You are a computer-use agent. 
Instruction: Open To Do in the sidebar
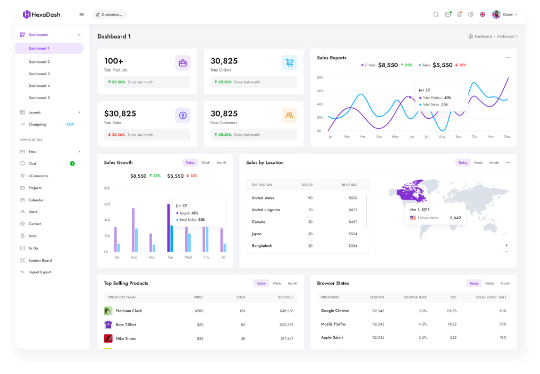coord(33,248)
